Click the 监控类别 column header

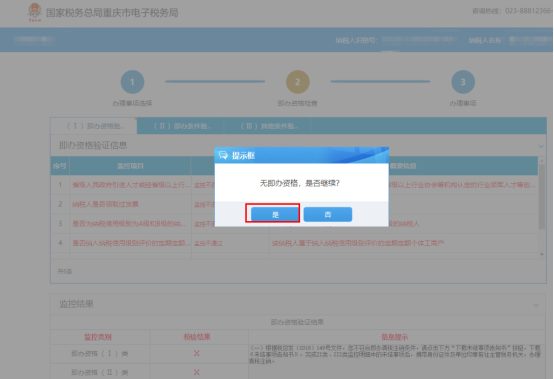pyautogui.click(x=98, y=337)
